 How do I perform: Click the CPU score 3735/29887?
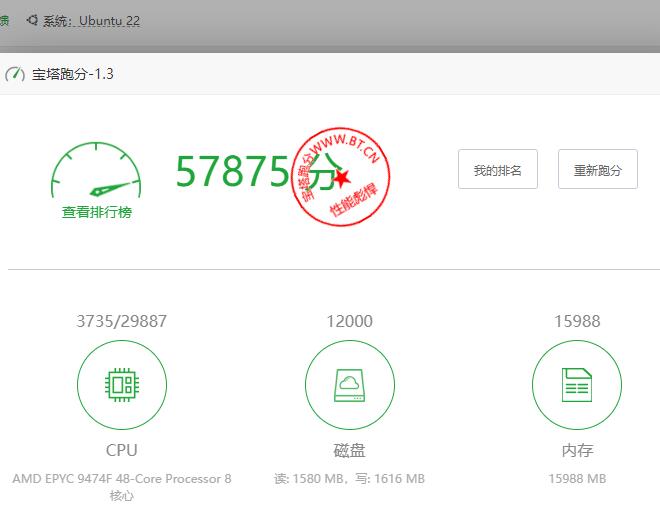pos(122,321)
